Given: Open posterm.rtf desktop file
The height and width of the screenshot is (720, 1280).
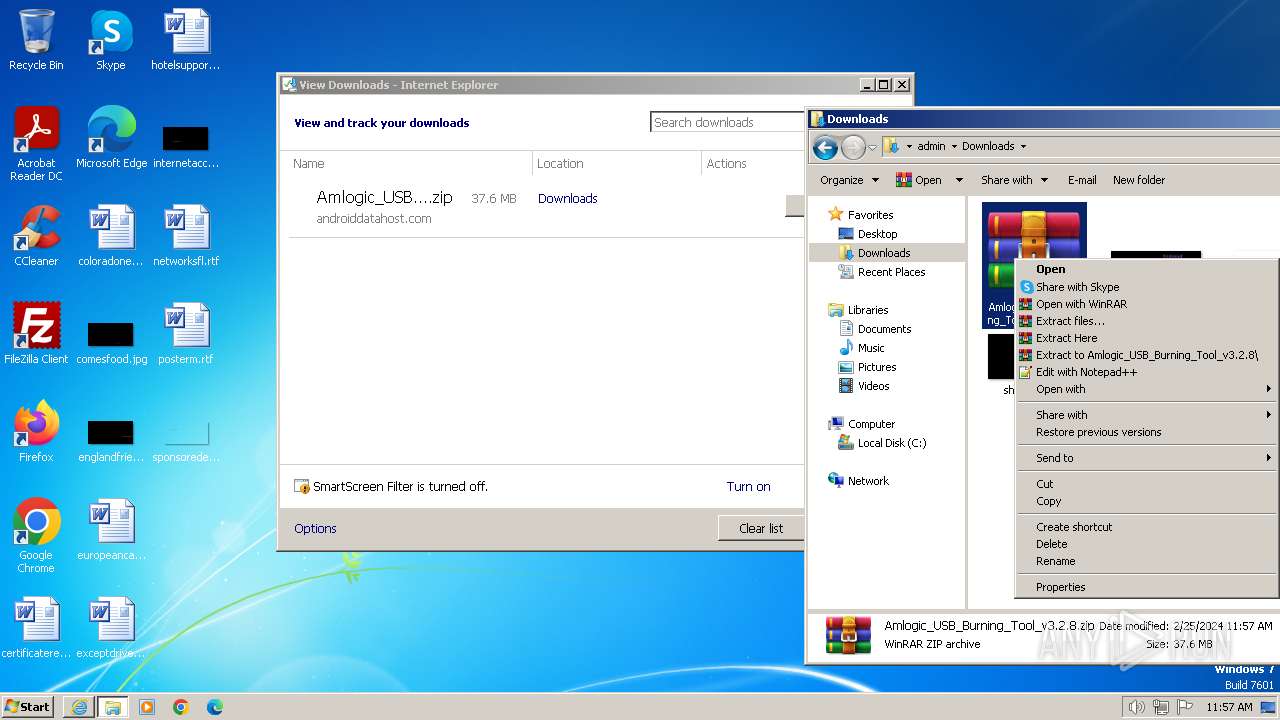Looking at the screenshot, I should click(x=185, y=334).
